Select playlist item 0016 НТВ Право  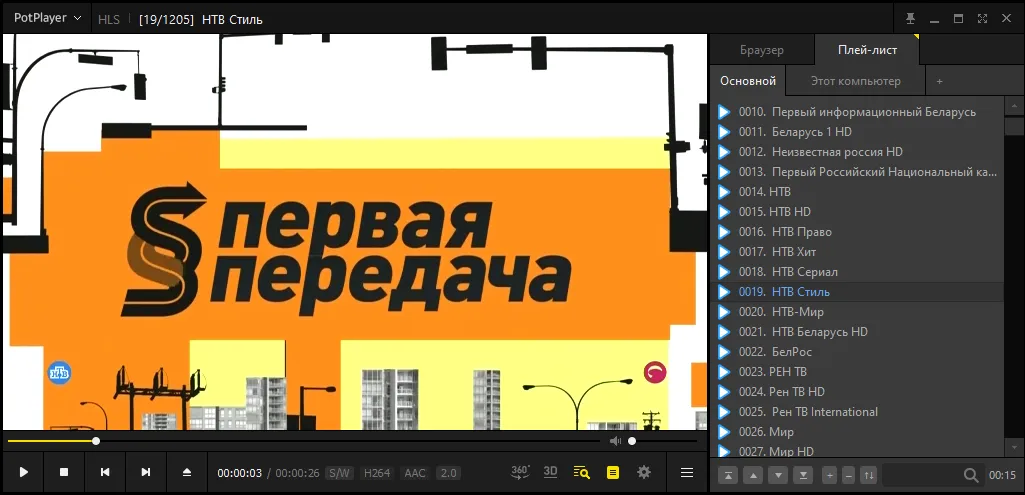[x=857, y=231]
